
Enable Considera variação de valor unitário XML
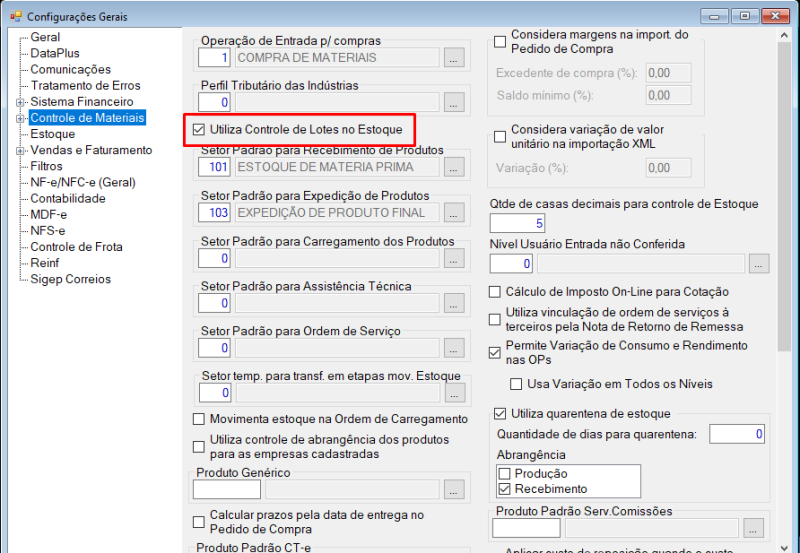500,137
